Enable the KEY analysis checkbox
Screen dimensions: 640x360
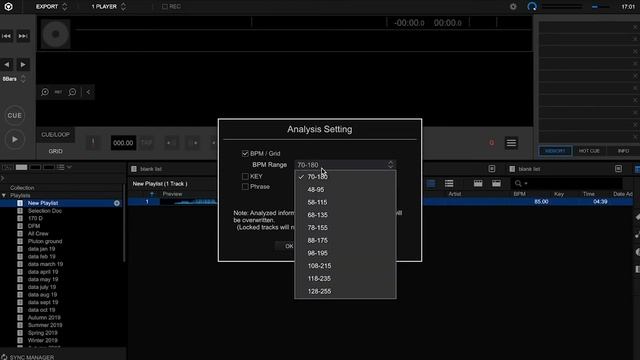point(245,176)
